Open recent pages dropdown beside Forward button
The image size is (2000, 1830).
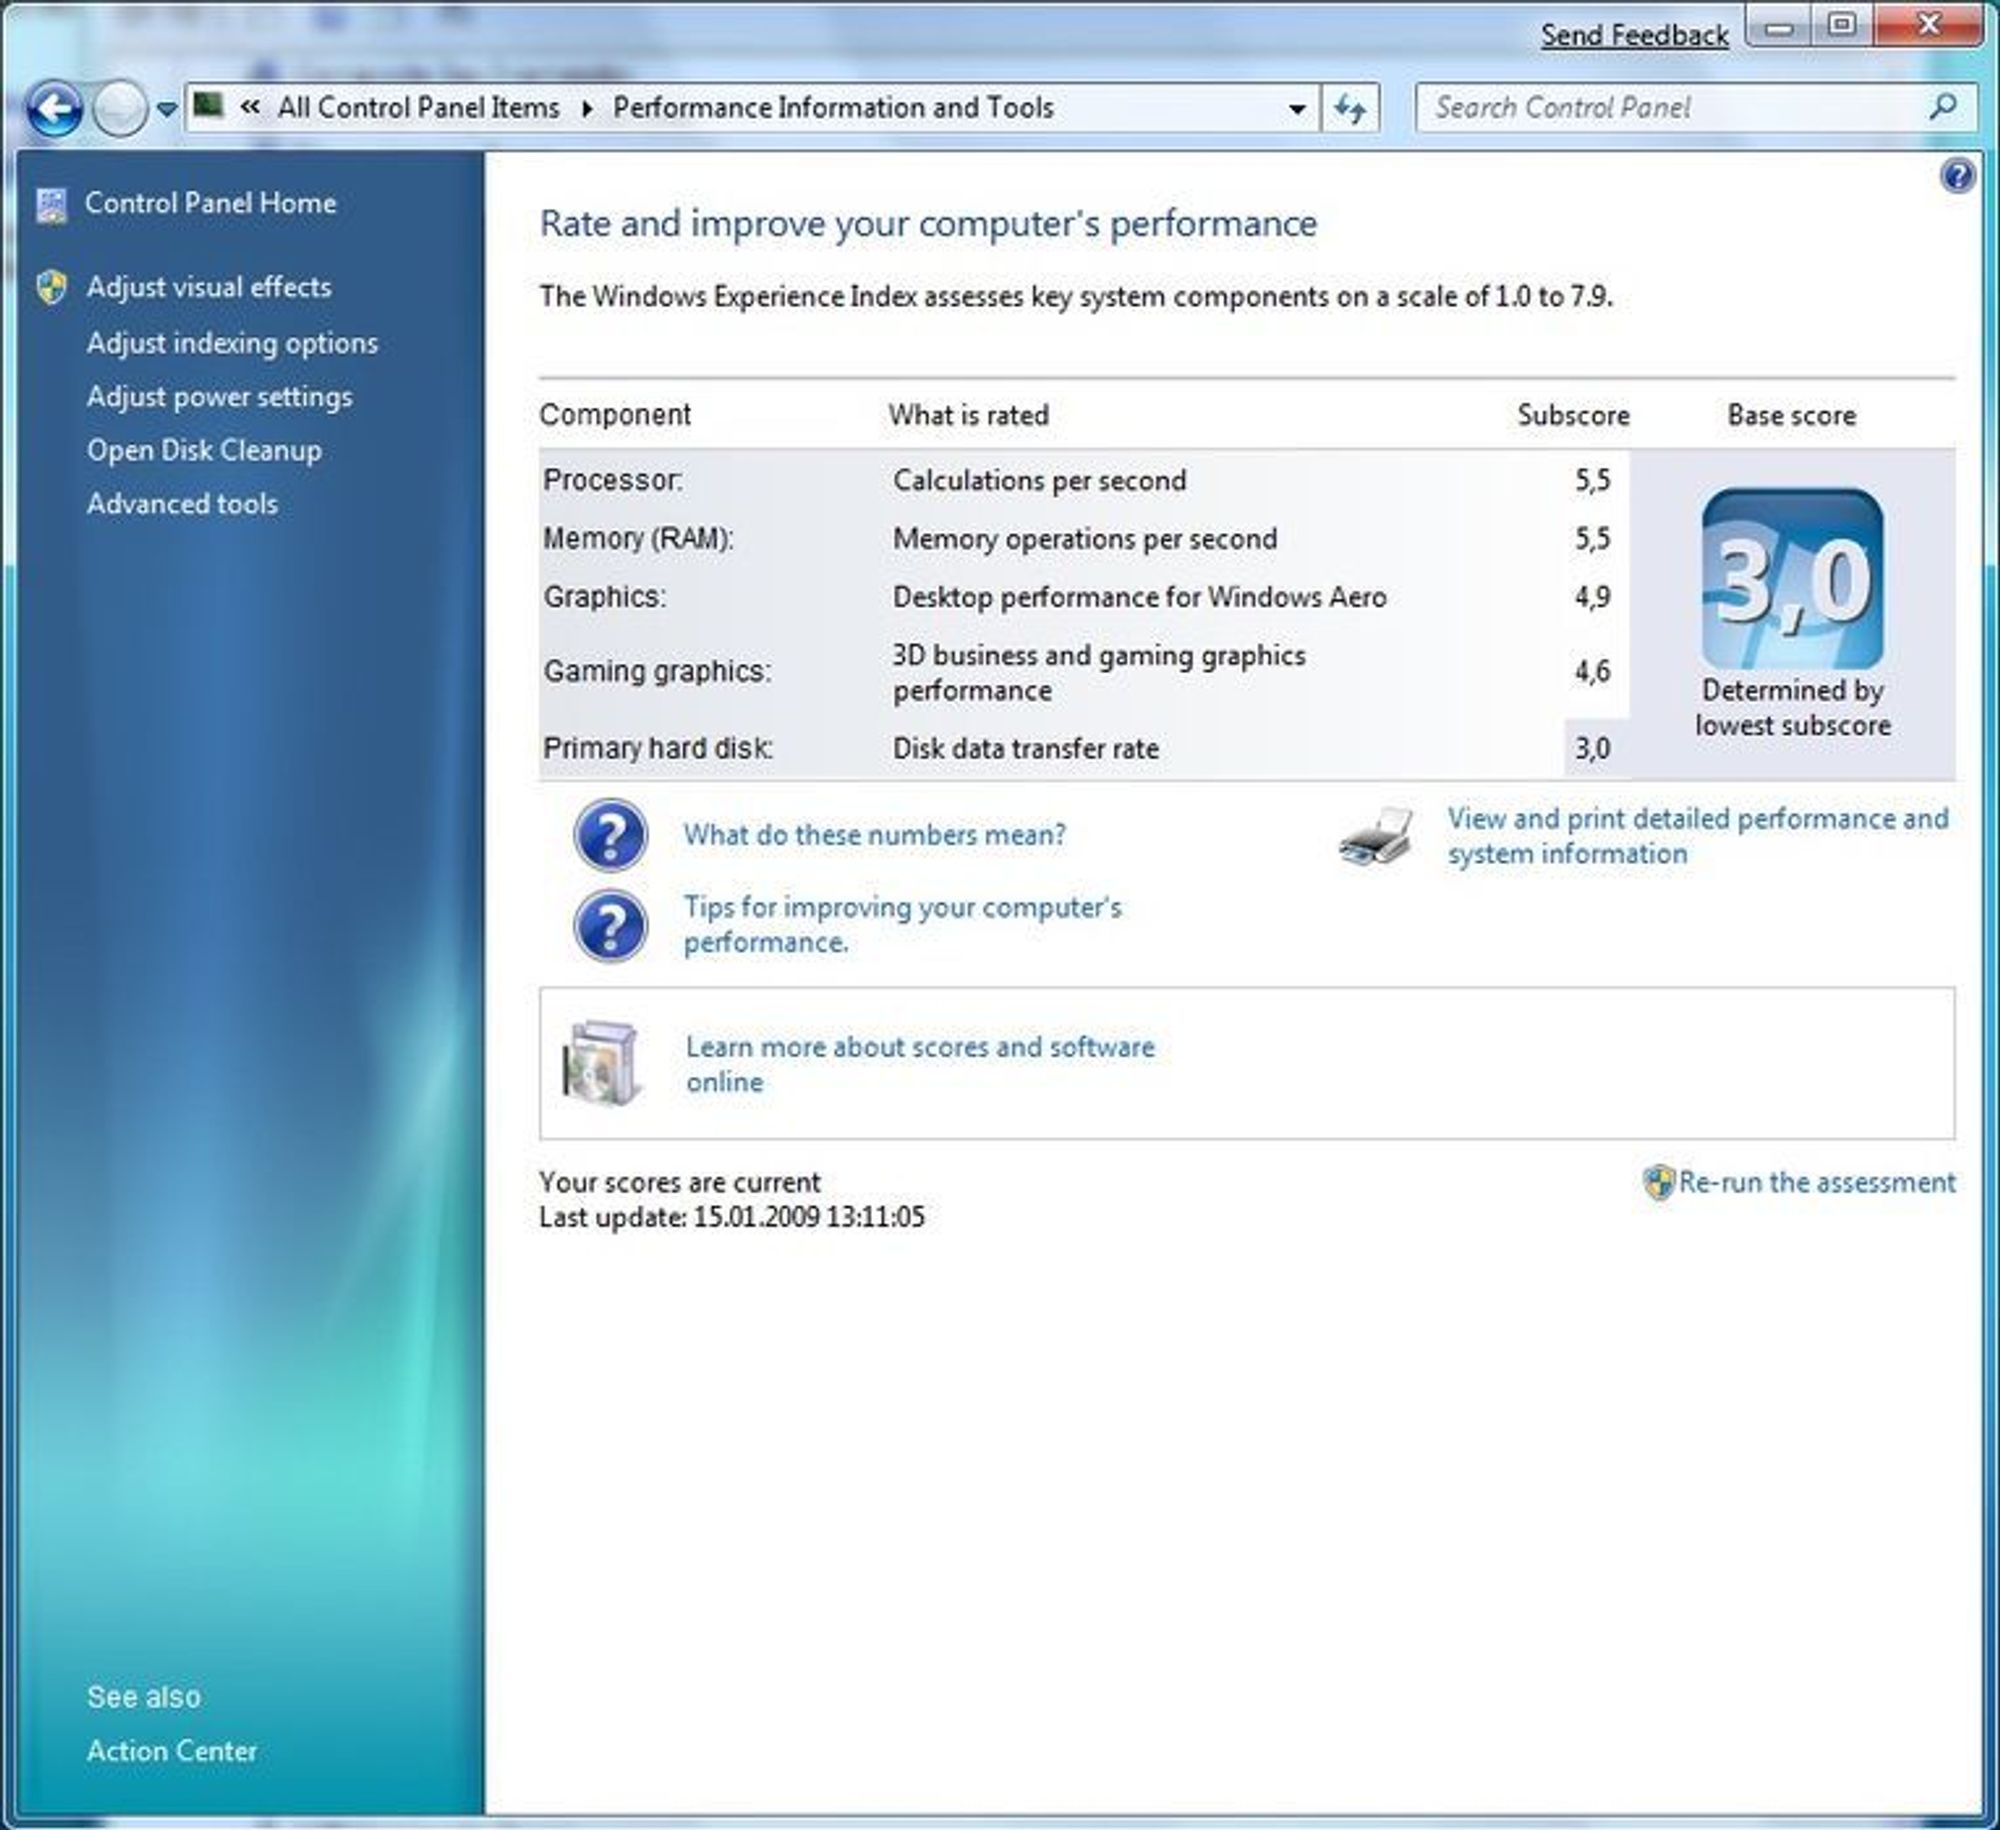[x=167, y=109]
